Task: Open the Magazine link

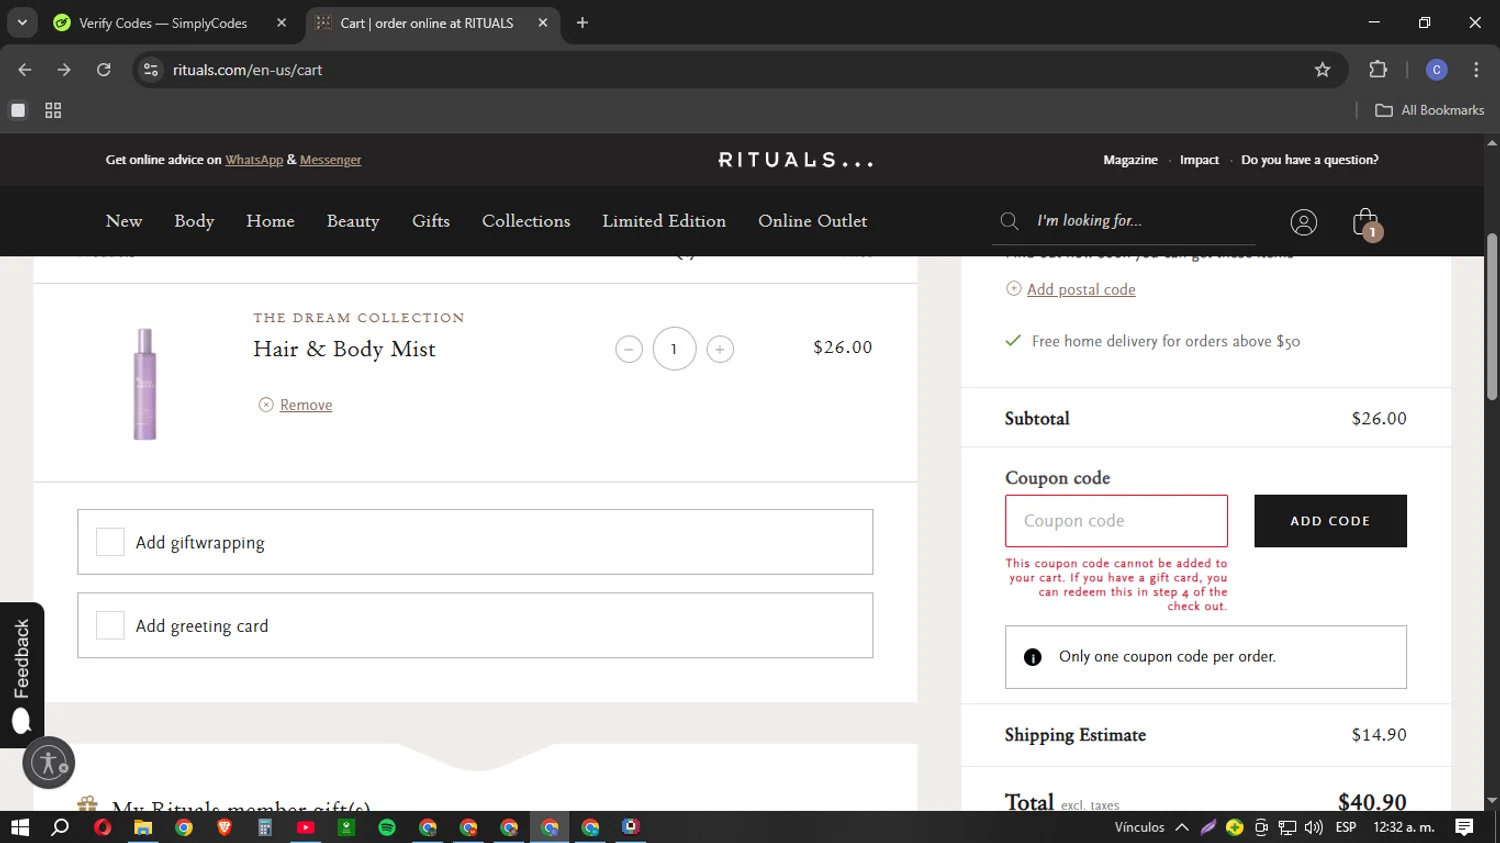Action: click(1130, 160)
